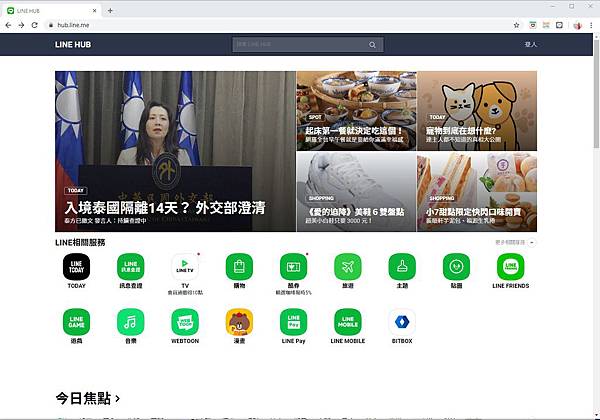Go back using the browser back arrow
600x420 pixels.
coord(8,25)
